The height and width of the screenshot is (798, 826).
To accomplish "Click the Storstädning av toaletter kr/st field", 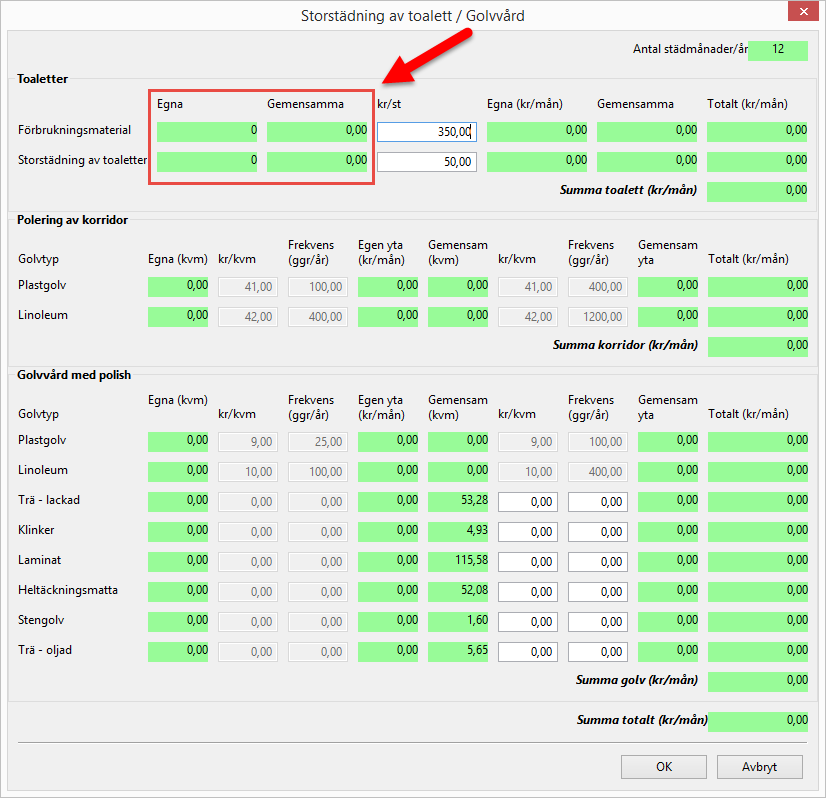I will point(426,162).
